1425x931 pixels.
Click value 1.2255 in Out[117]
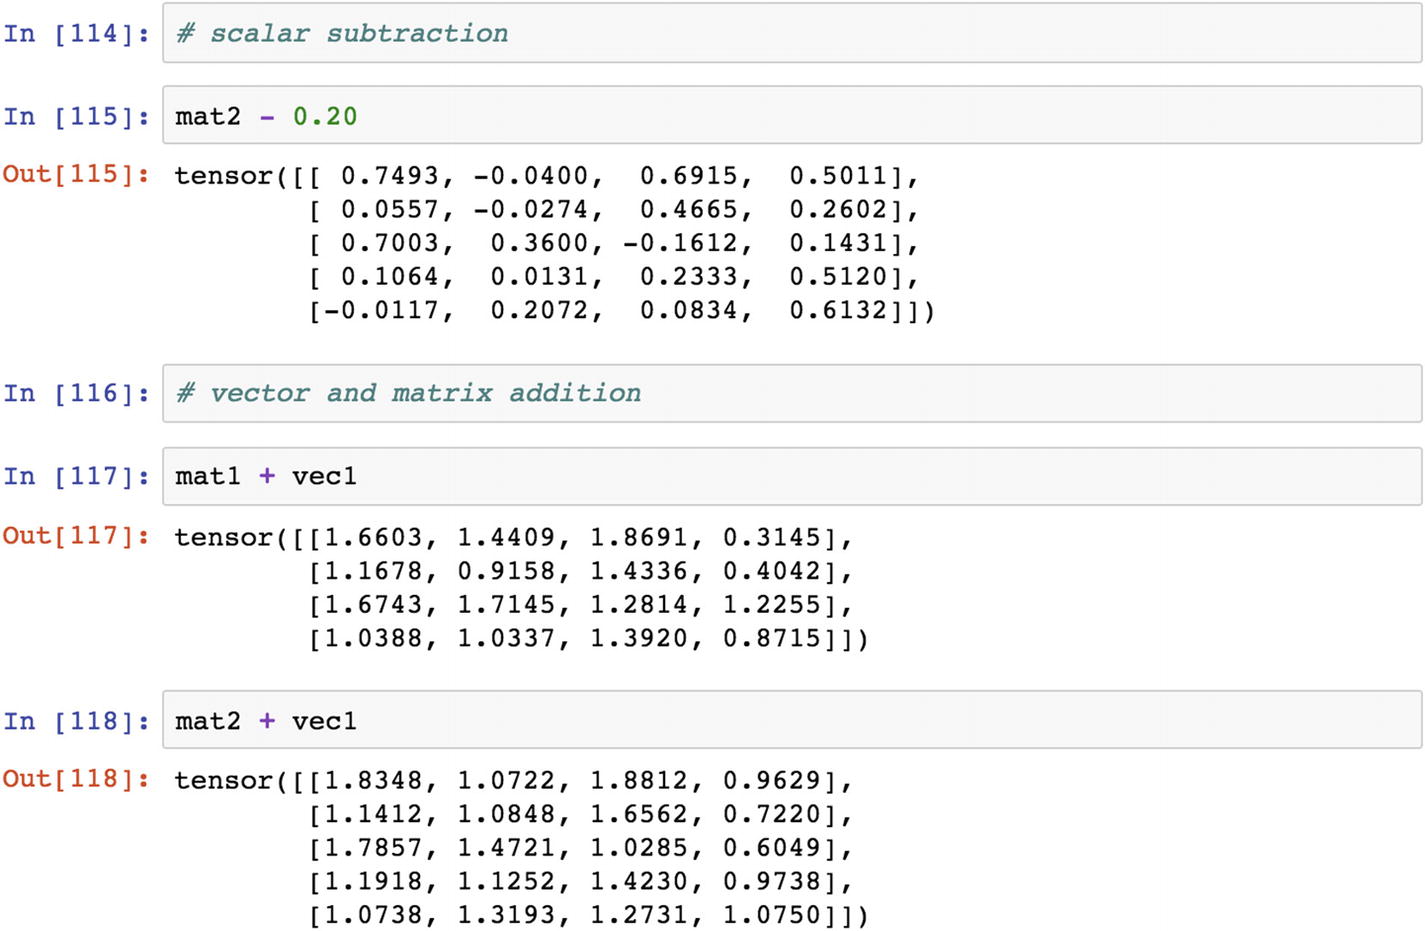tap(772, 604)
